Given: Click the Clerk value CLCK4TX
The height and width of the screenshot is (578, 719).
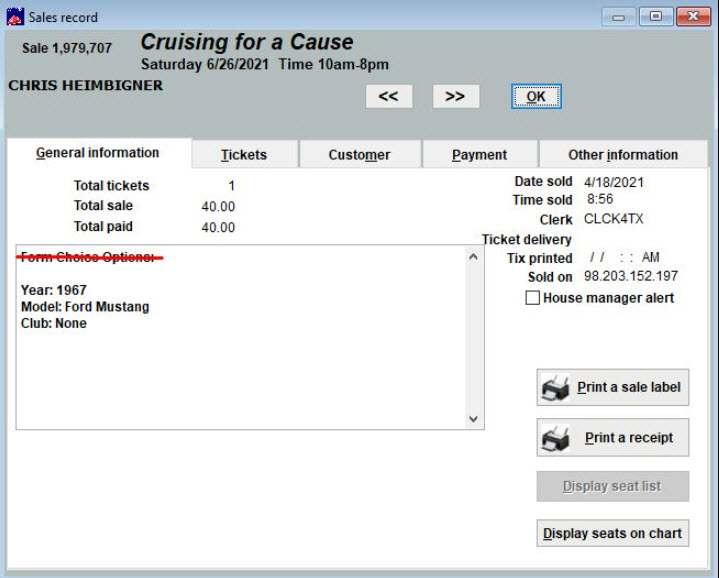Looking at the screenshot, I should tap(614, 219).
